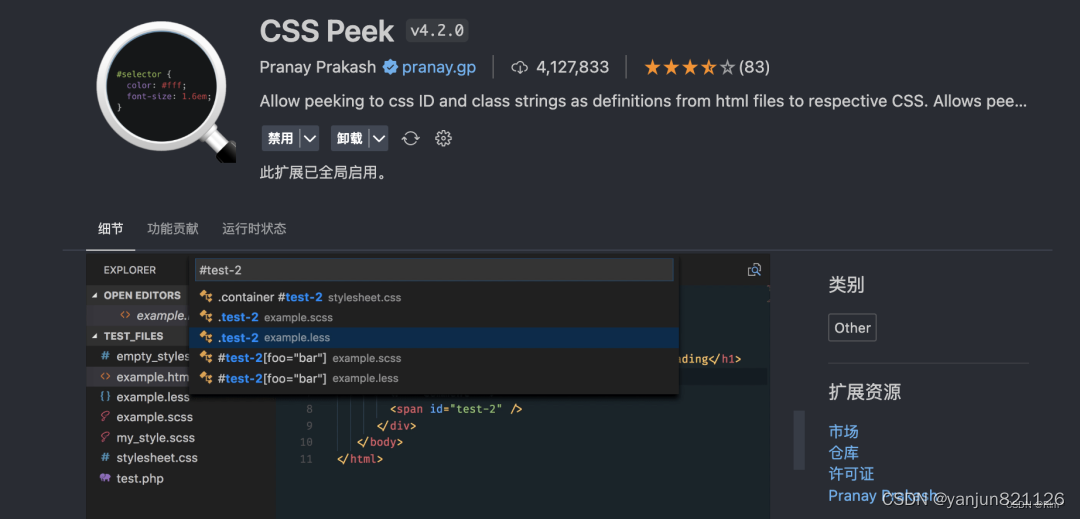Viewport: 1080px width, 519px height.
Task: Open example.less in the file tree
Action: tap(153, 397)
